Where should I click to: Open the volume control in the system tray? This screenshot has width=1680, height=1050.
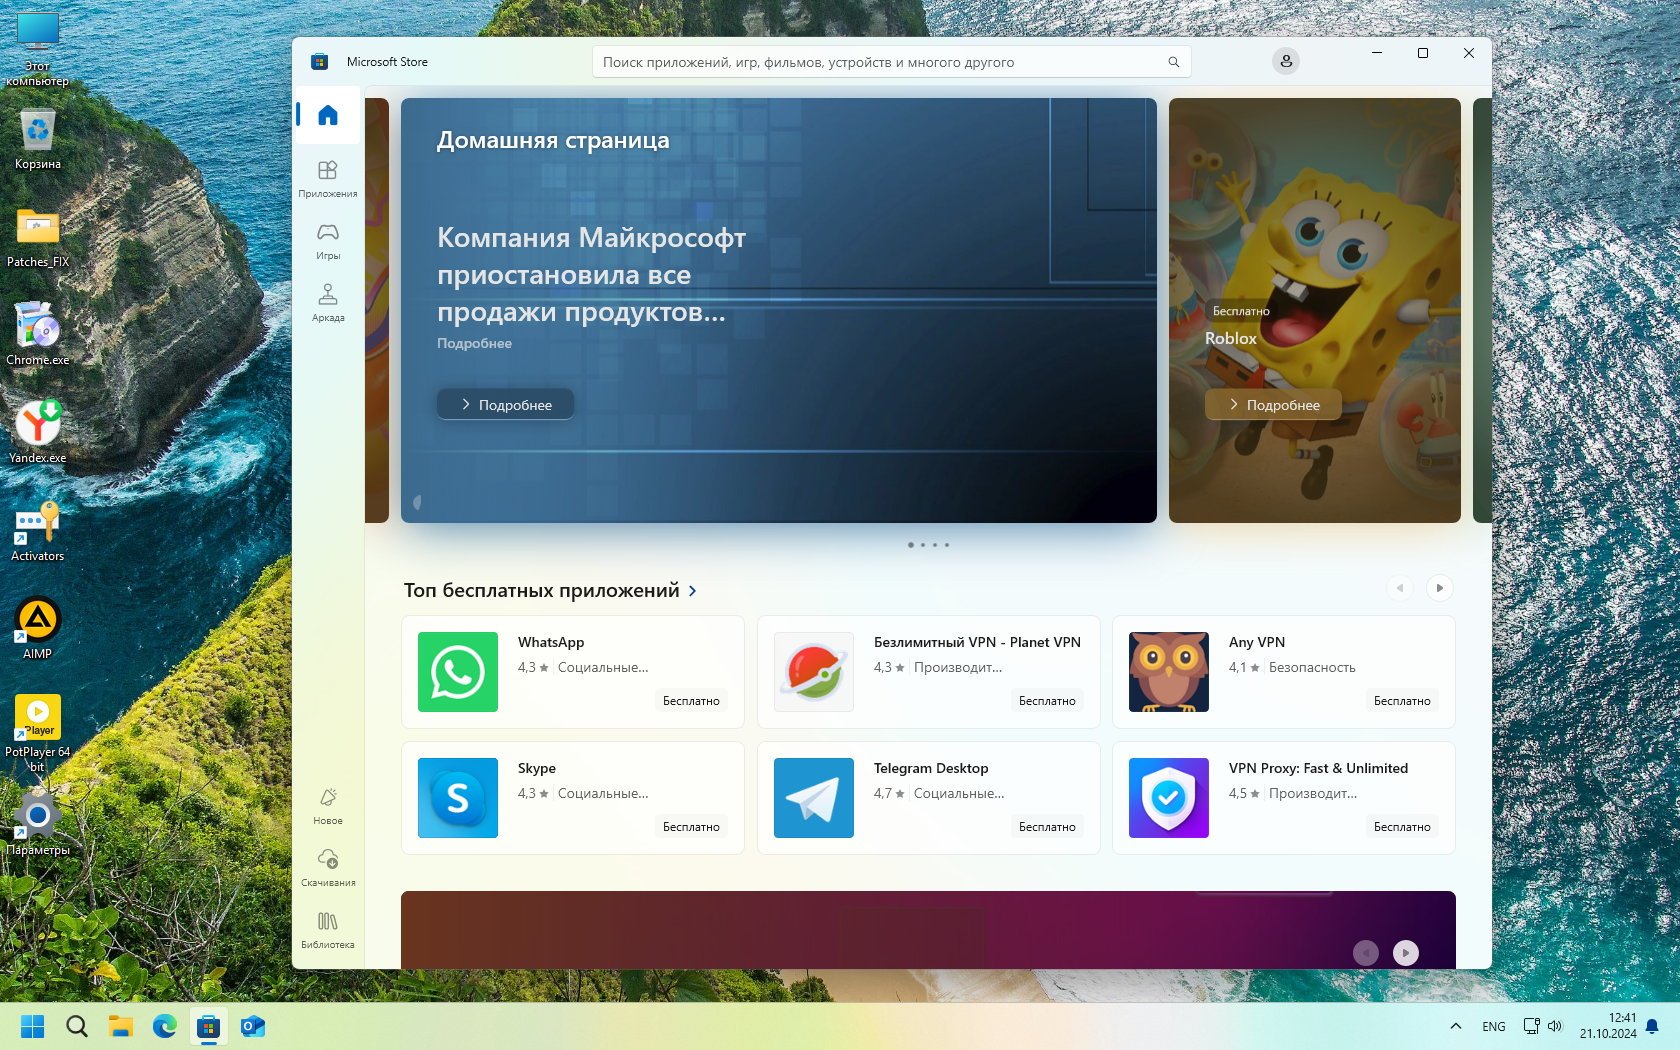[1555, 1026]
